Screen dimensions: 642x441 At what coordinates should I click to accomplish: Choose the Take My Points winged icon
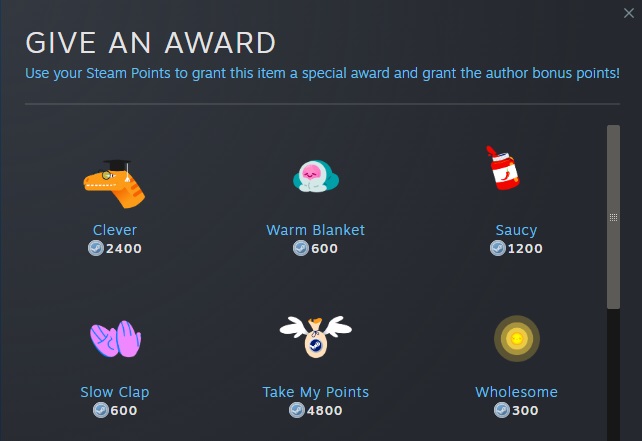315,338
